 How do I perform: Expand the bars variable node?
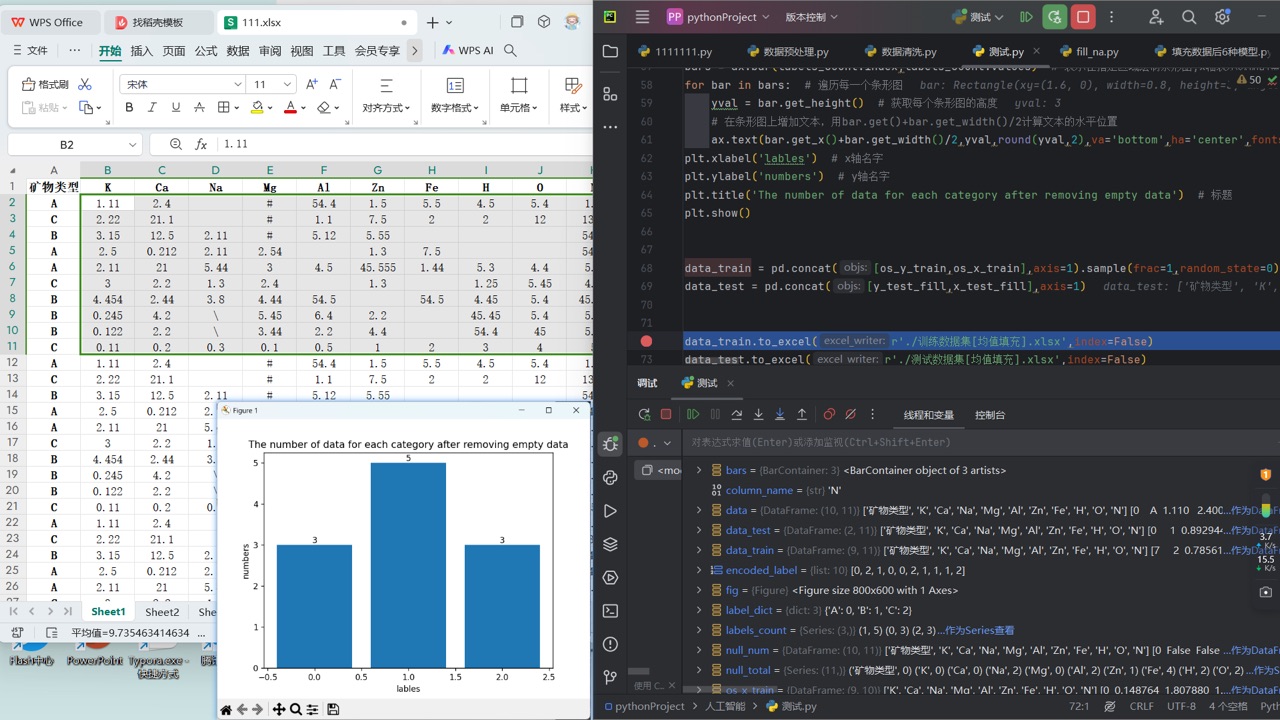click(x=699, y=470)
